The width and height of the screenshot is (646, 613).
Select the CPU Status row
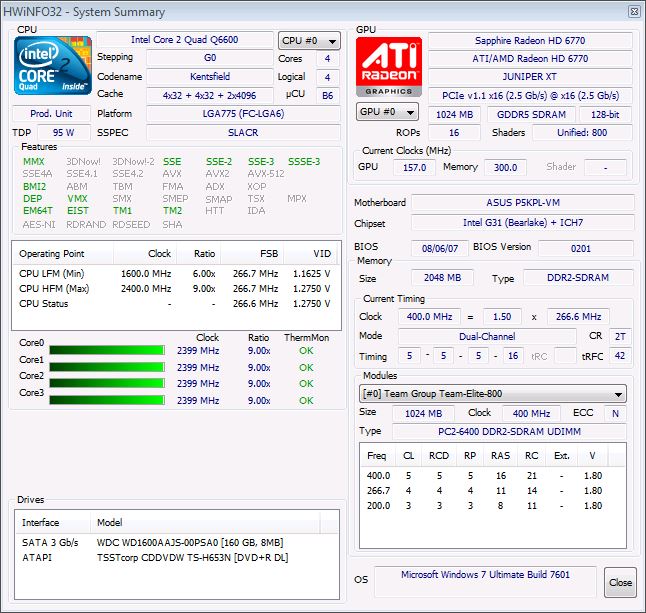pos(175,304)
